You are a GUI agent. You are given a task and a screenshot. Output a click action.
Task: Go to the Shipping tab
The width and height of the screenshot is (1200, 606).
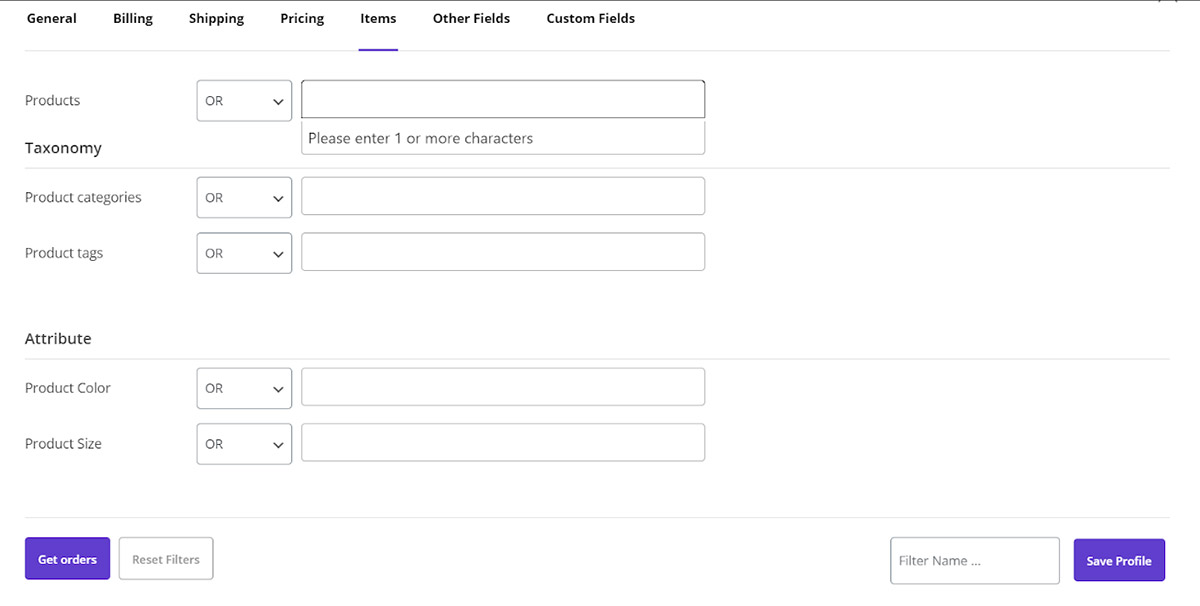point(216,19)
